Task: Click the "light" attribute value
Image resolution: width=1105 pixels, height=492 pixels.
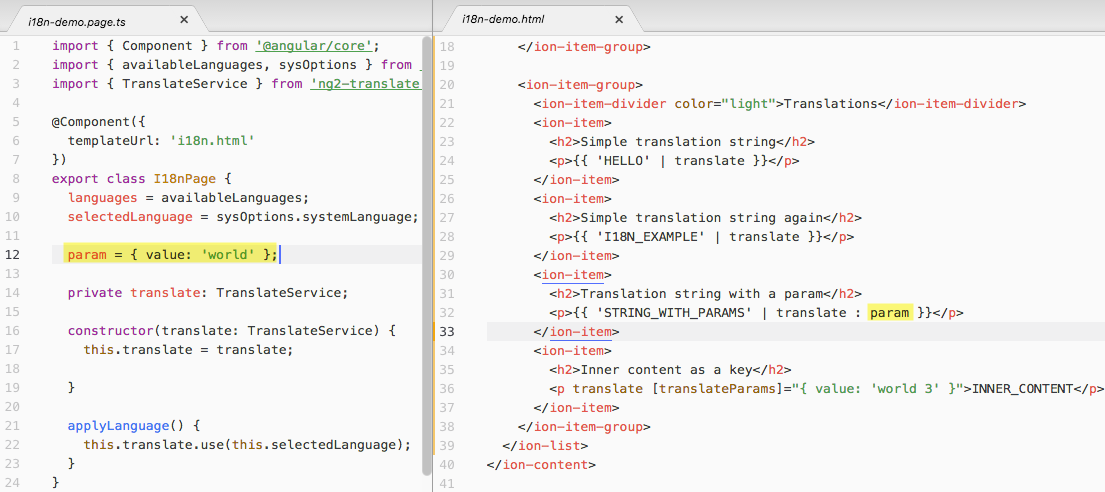Action: pyautogui.click(x=748, y=104)
